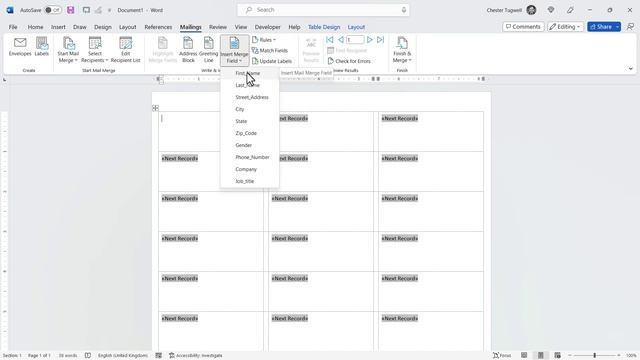
Task: Click the record number input box
Action: coord(355,40)
